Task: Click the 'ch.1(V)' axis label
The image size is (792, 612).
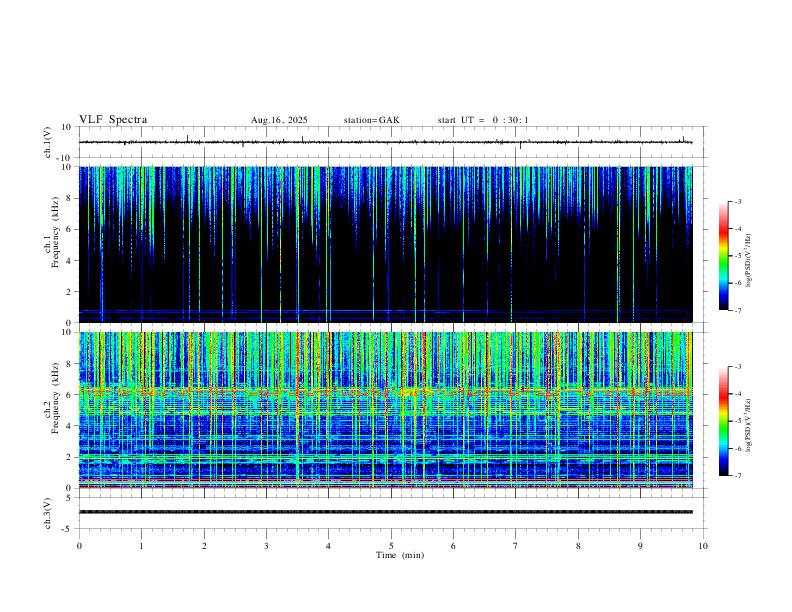Action: pos(48,142)
